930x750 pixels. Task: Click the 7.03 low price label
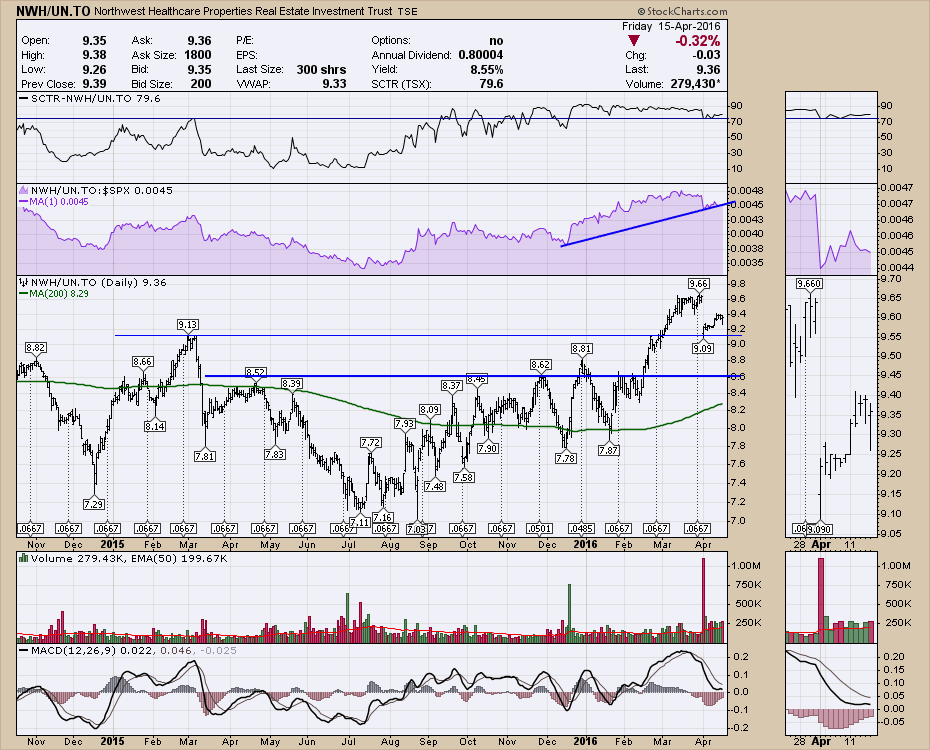tap(417, 528)
